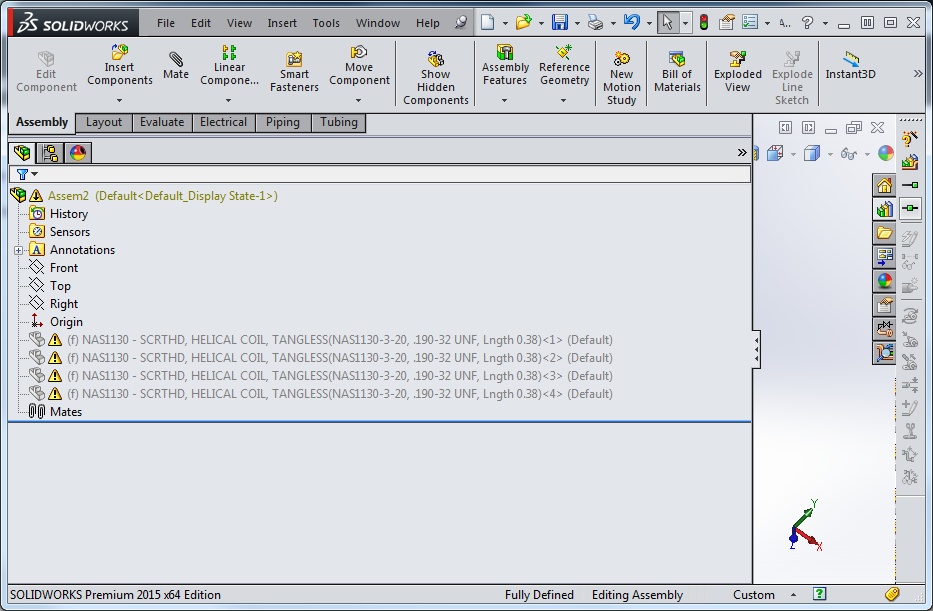
Task: Expand the manager pane tabs chevron
Action: 741,153
